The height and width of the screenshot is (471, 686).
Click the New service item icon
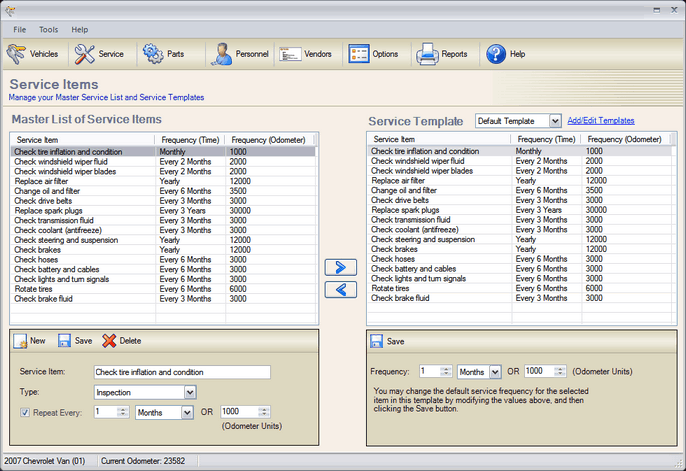tap(20, 341)
